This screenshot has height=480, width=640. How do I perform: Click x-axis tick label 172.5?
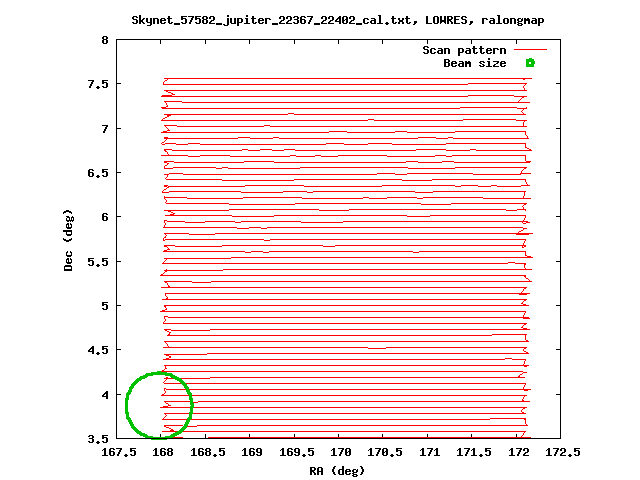coord(563,452)
